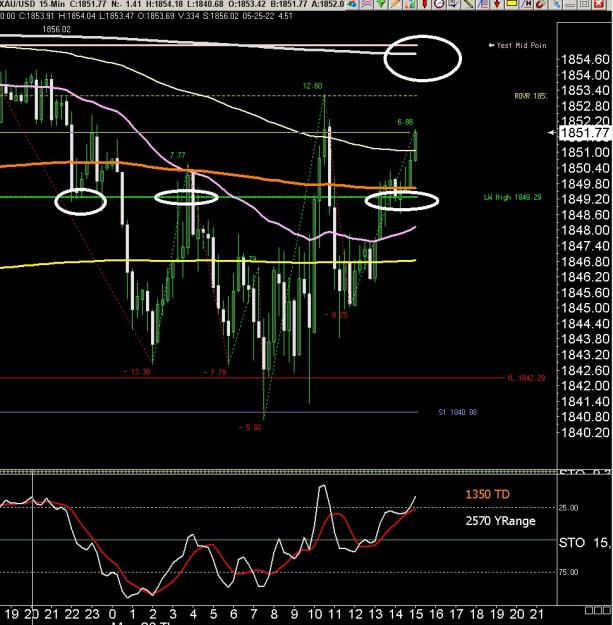Click the red marker toolbar icon

[x=424, y=4]
